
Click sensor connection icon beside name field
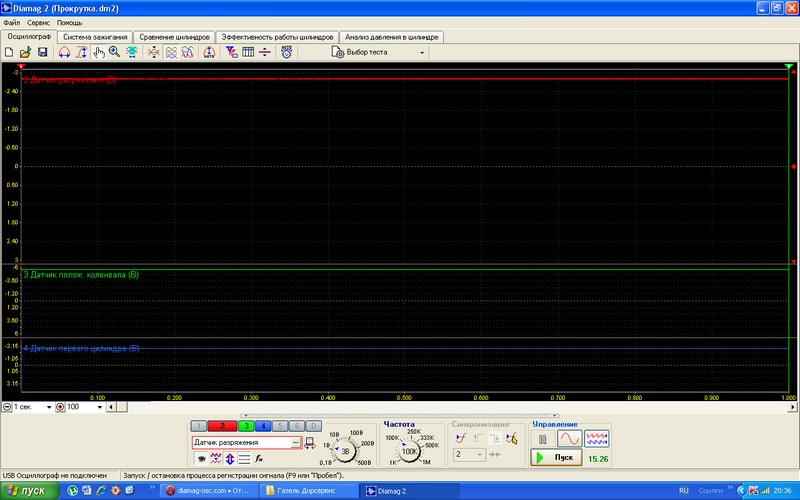tap(310, 443)
